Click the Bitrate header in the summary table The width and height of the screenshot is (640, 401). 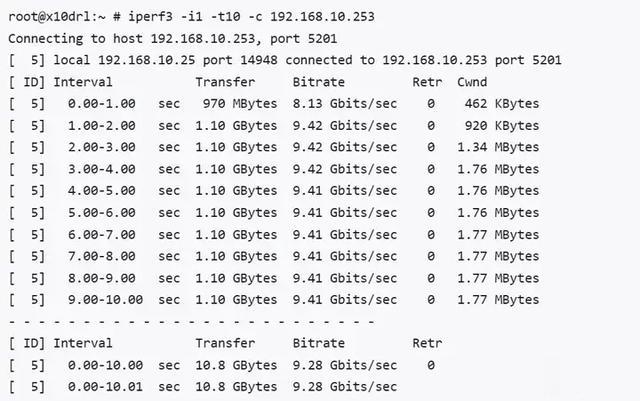click(318, 343)
